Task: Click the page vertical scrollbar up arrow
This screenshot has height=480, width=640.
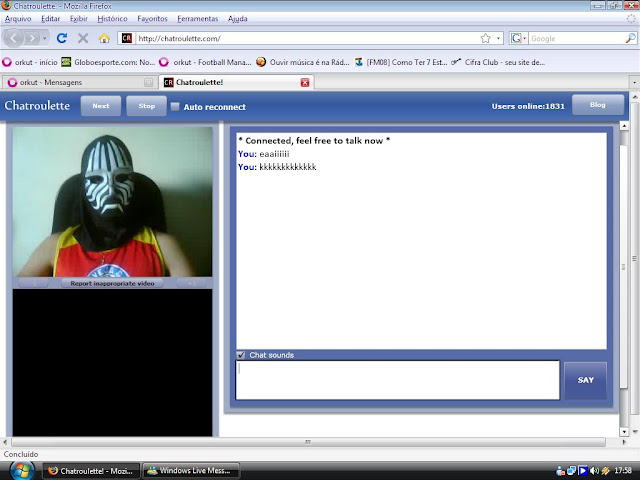Action: pos(635,97)
